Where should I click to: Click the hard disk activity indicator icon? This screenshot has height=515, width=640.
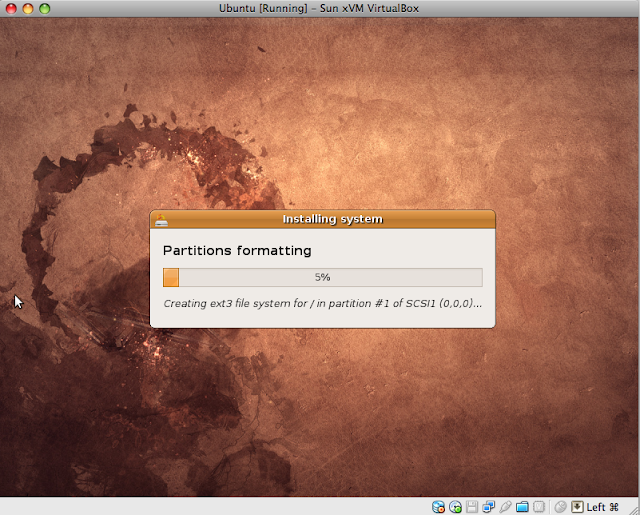(x=438, y=507)
